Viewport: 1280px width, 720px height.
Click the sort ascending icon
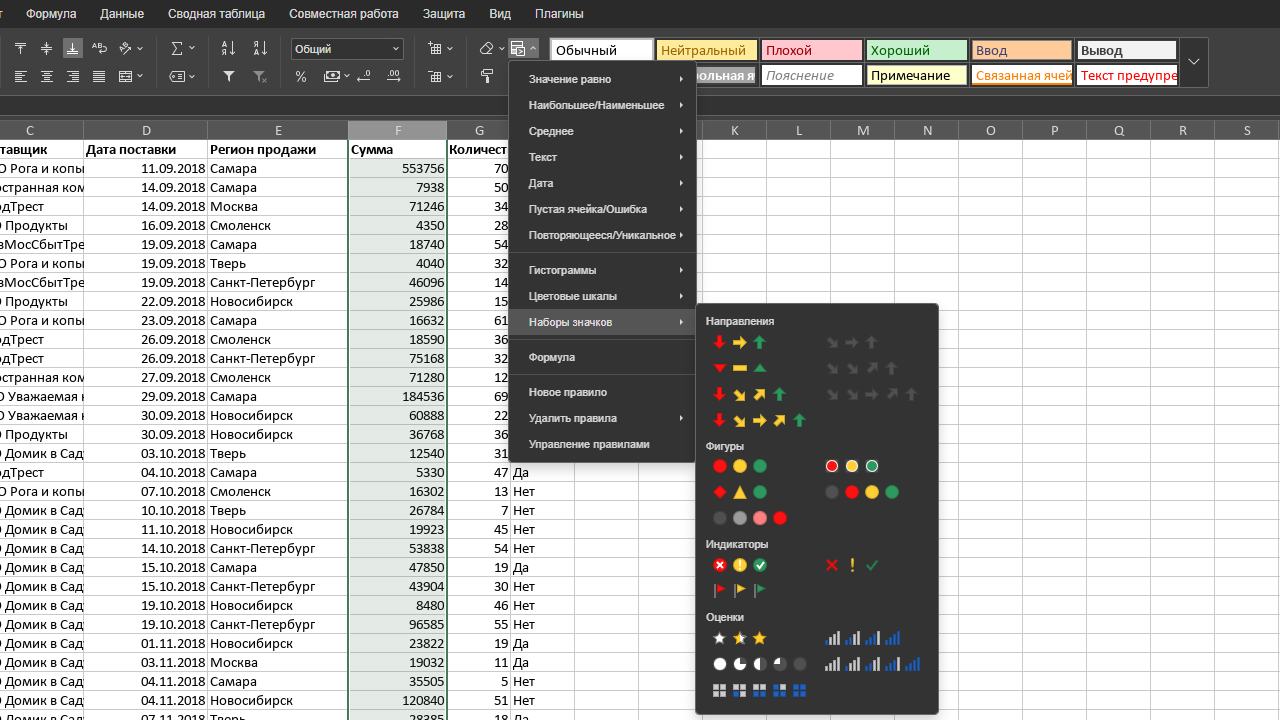click(228, 48)
